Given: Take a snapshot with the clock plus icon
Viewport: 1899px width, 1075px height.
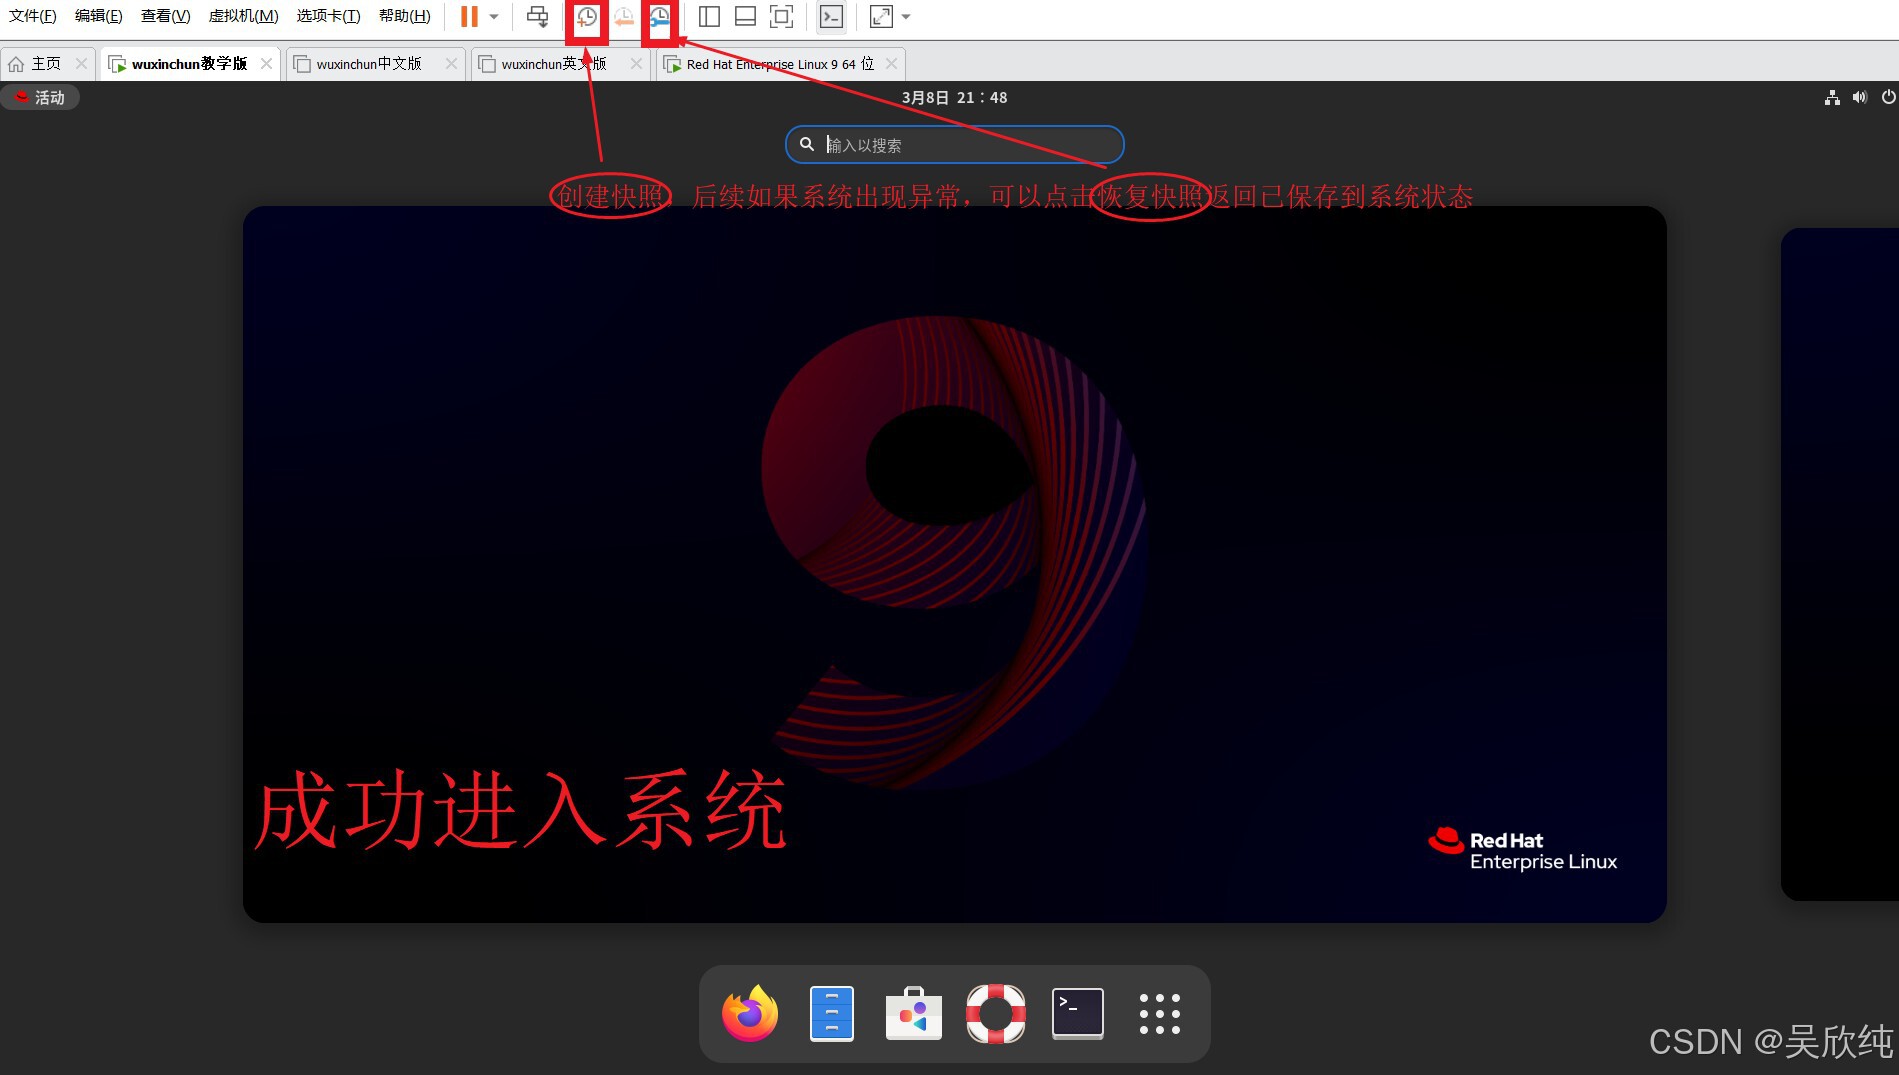Looking at the screenshot, I should click(587, 17).
